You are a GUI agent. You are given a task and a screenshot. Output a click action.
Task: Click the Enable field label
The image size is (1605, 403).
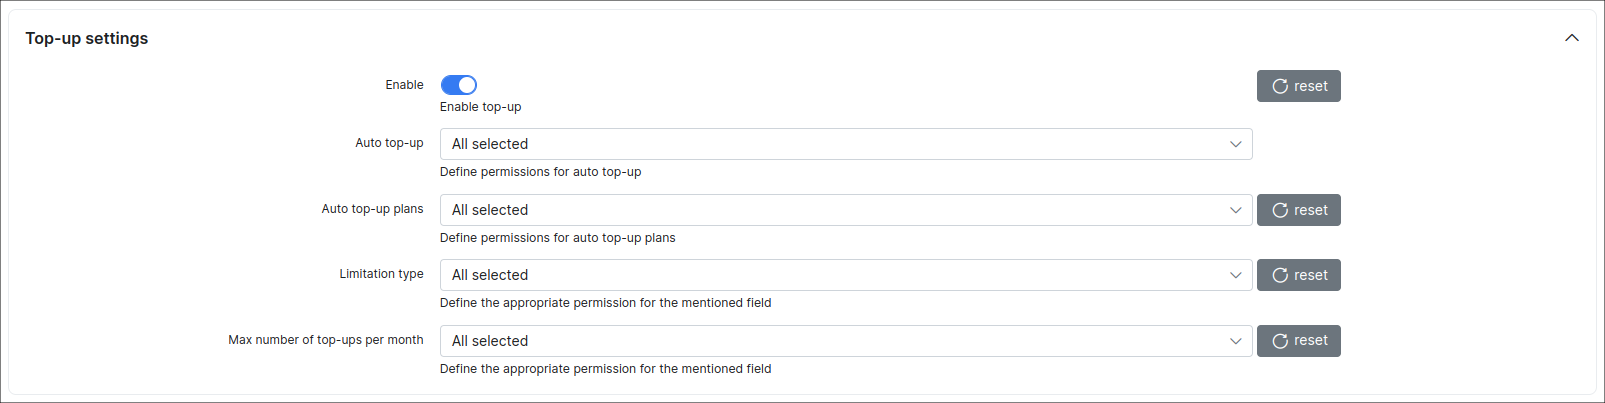point(404,85)
